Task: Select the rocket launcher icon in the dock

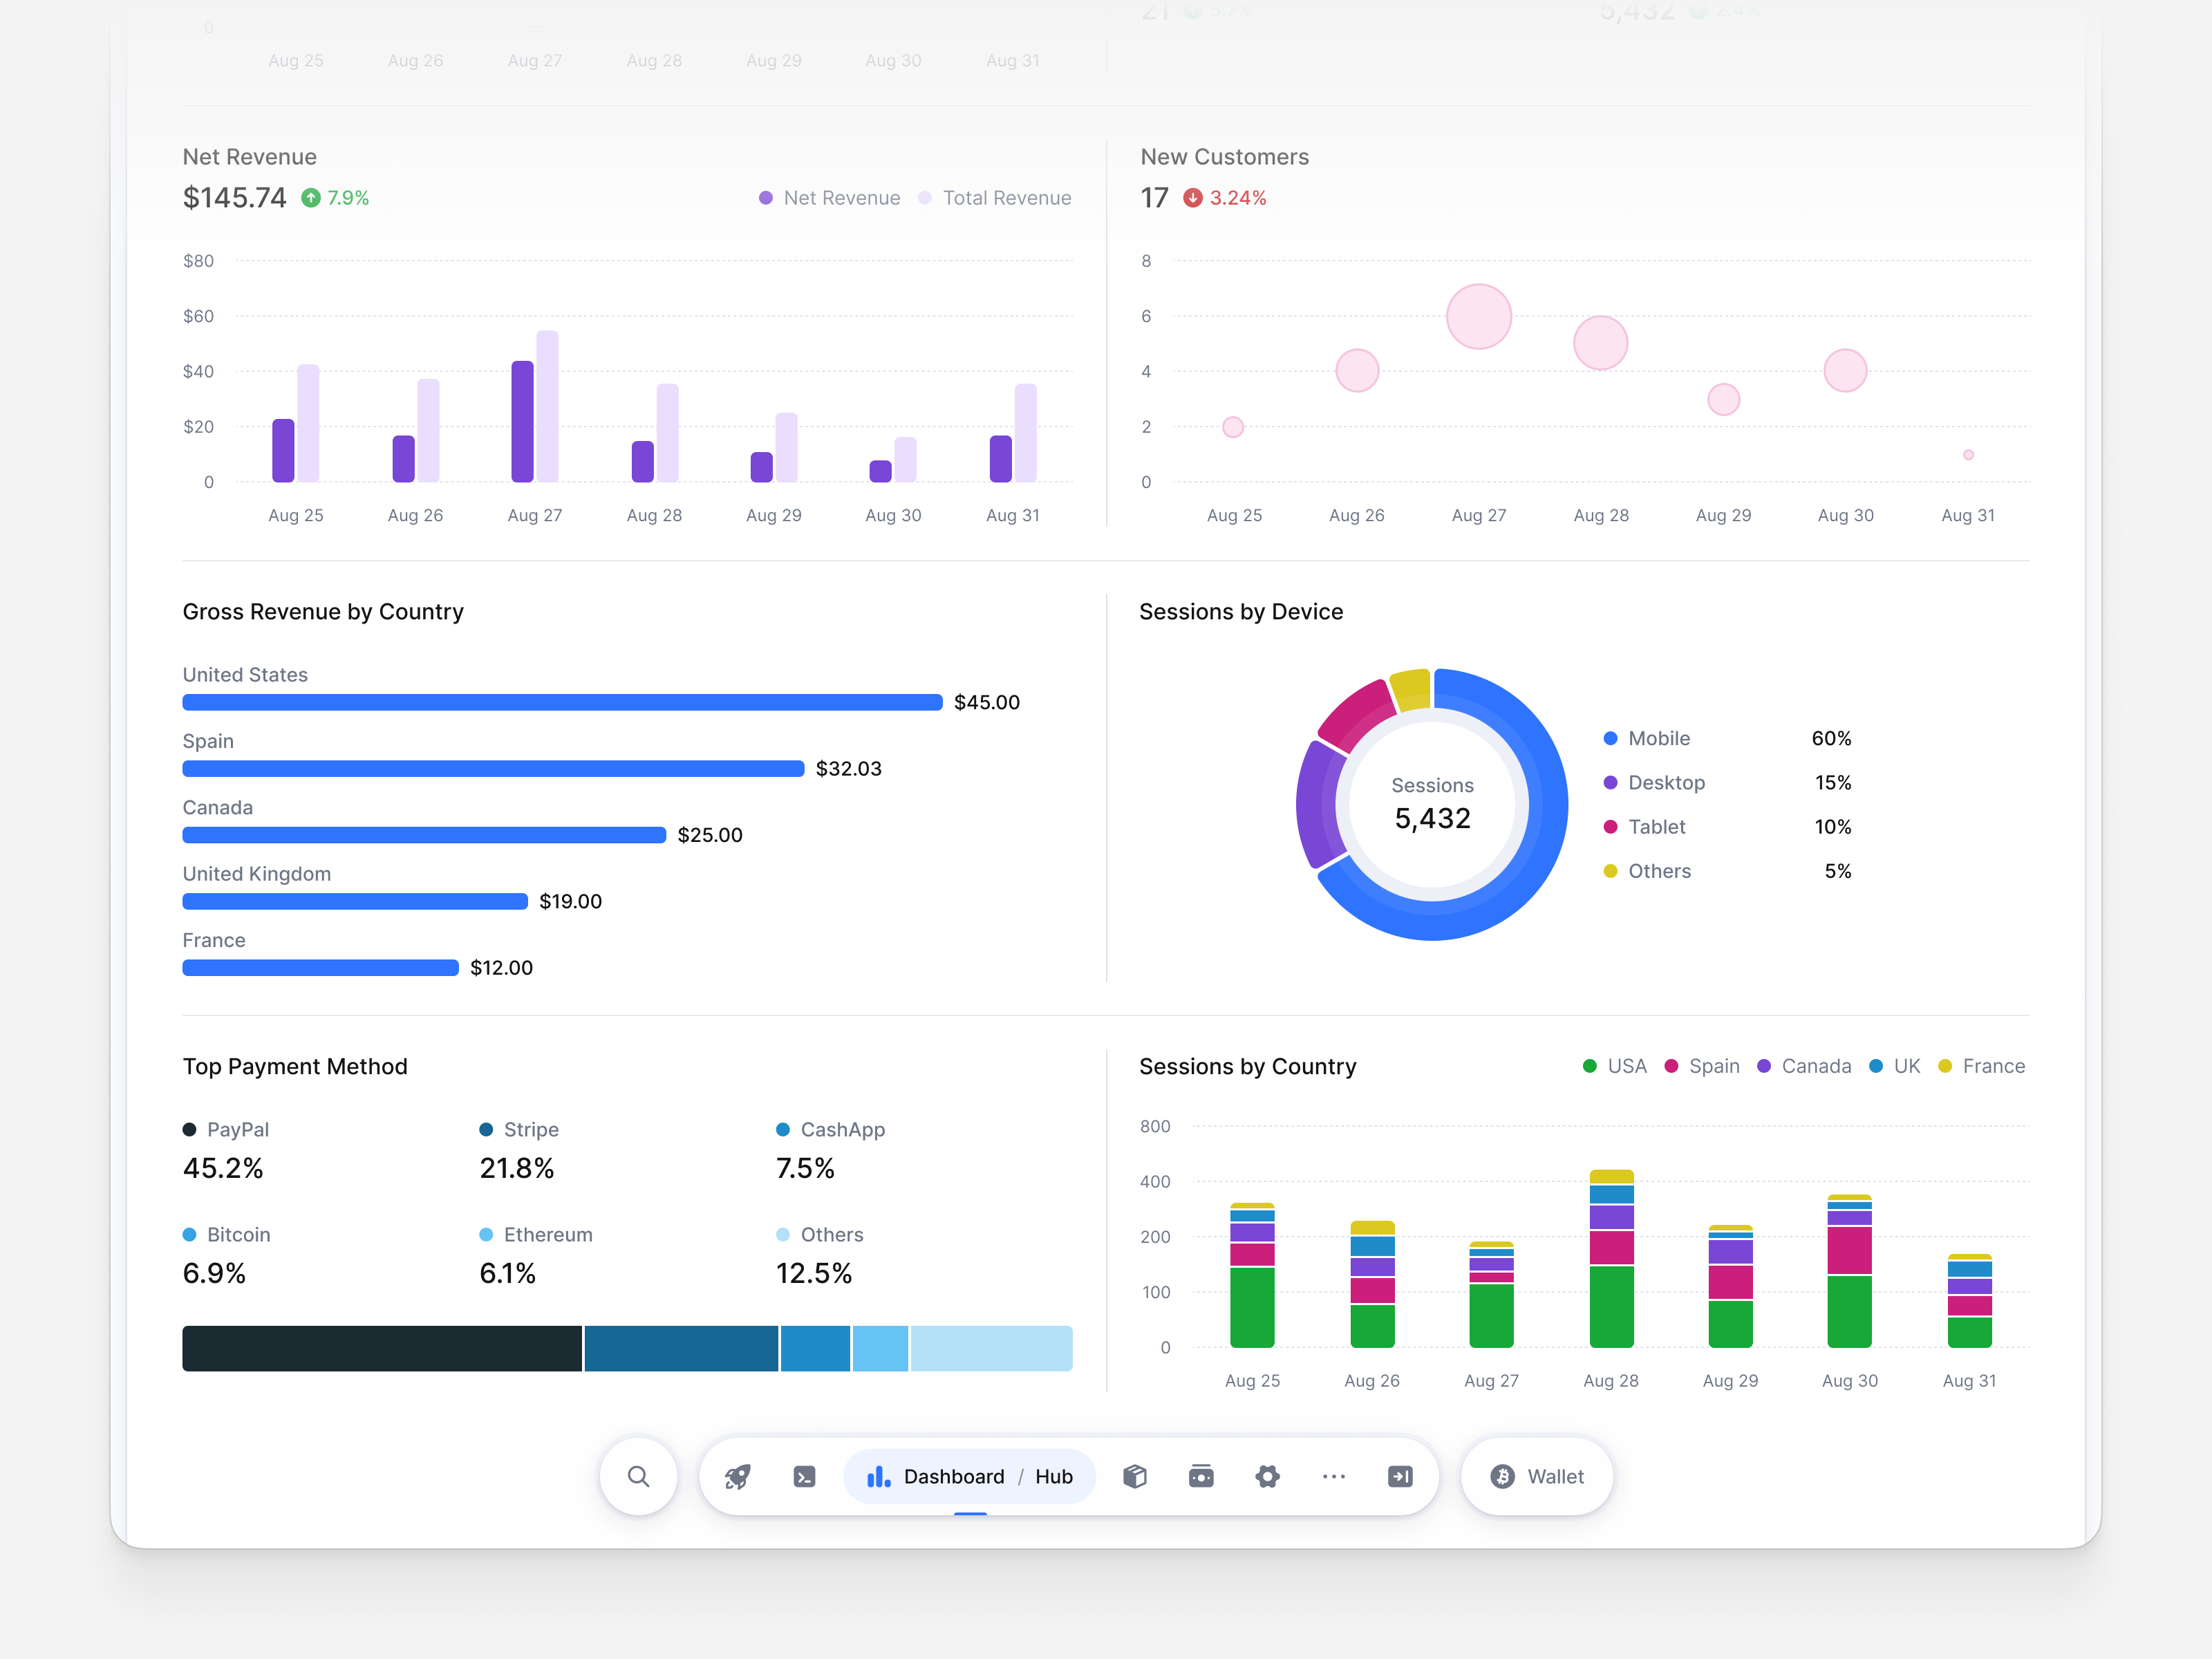Action: click(737, 1476)
